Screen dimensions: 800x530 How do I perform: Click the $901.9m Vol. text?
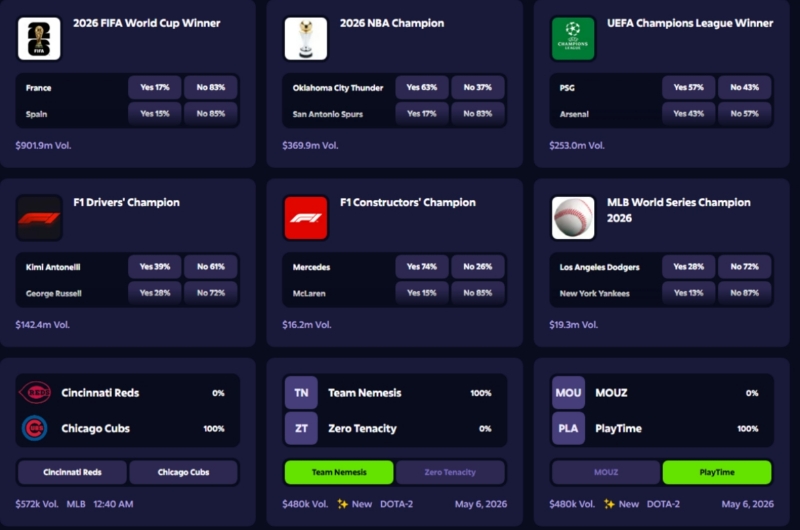(43, 145)
